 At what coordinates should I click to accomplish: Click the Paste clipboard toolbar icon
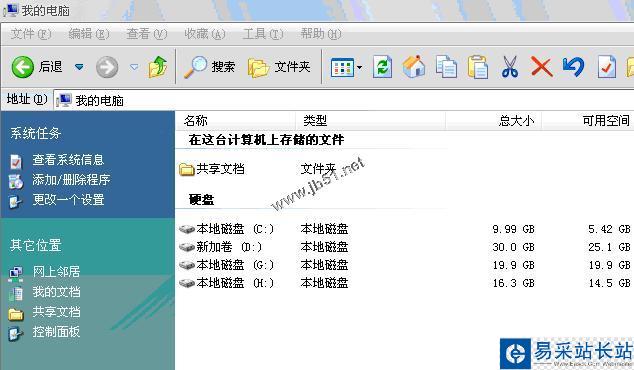coord(478,67)
